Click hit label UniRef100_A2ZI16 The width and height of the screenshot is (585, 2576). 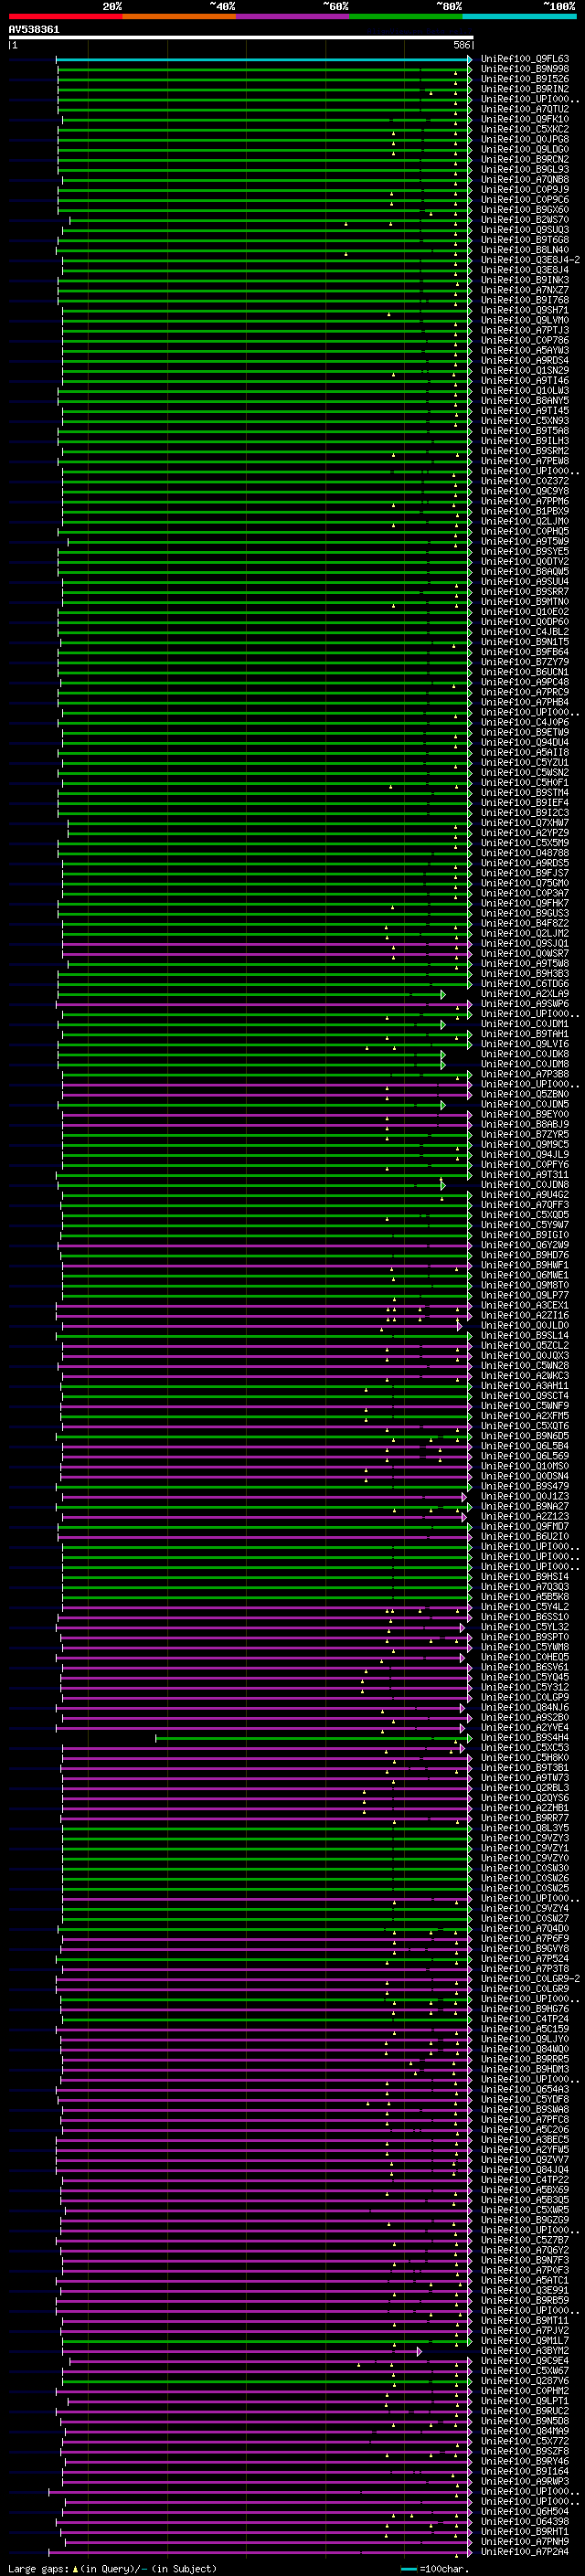pos(525,1316)
